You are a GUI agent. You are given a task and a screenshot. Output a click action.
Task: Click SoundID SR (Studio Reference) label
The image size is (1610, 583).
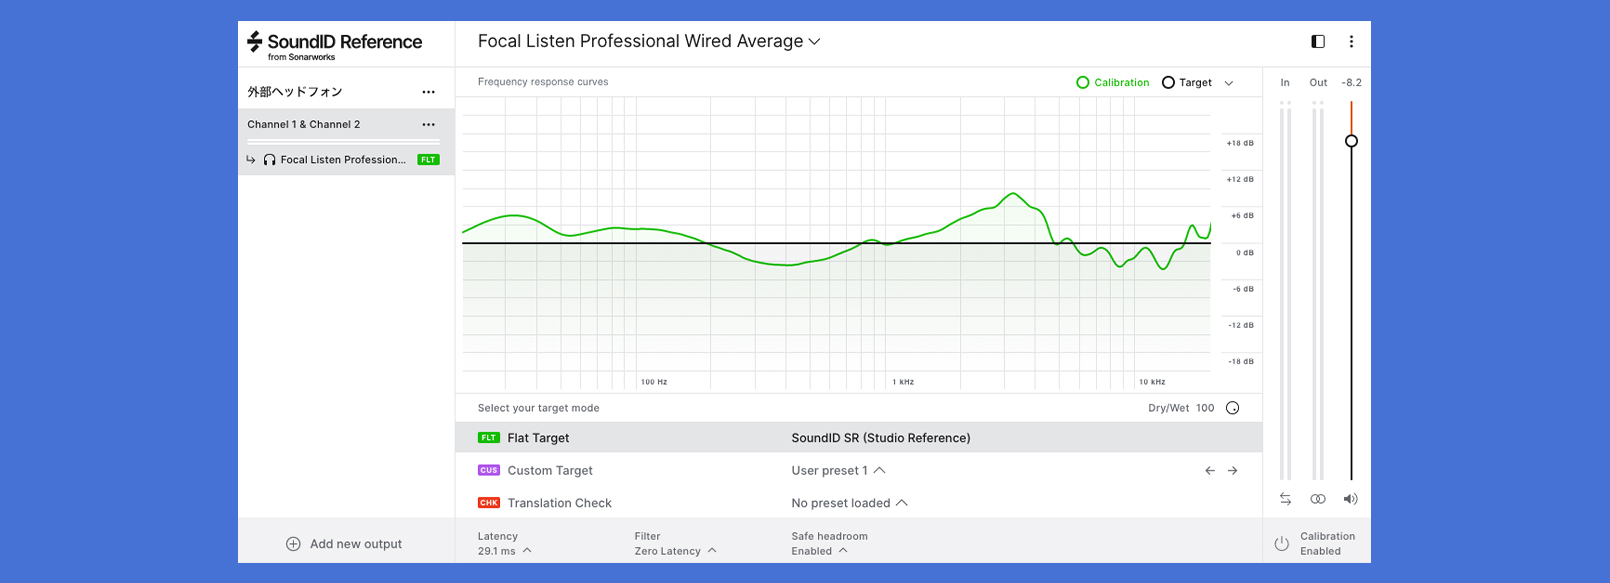point(881,438)
